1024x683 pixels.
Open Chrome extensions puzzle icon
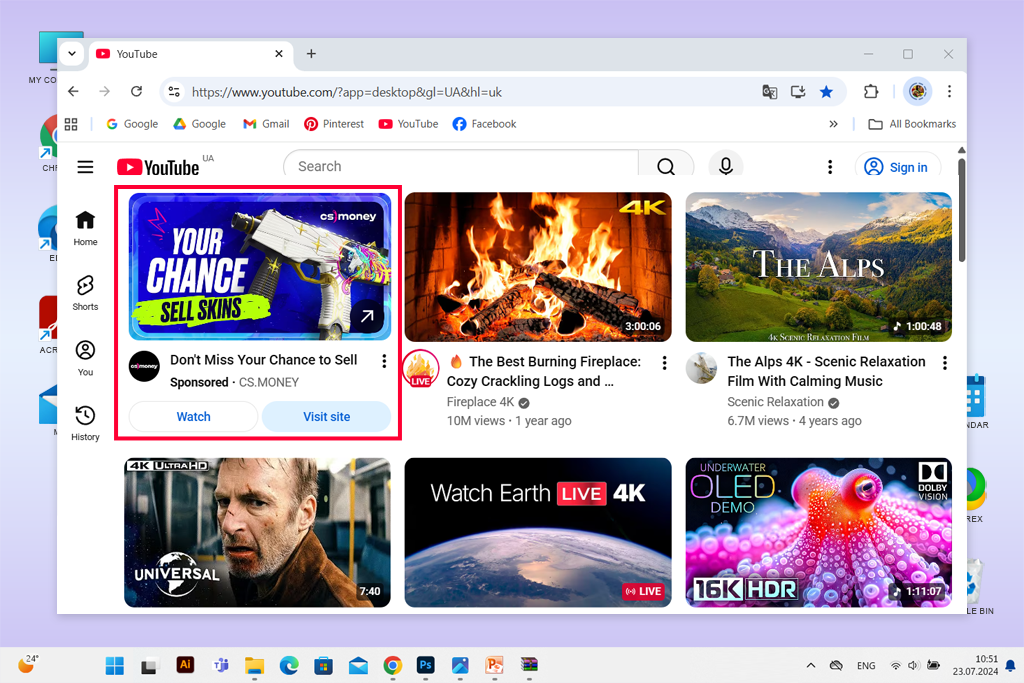[x=871, y=91]
